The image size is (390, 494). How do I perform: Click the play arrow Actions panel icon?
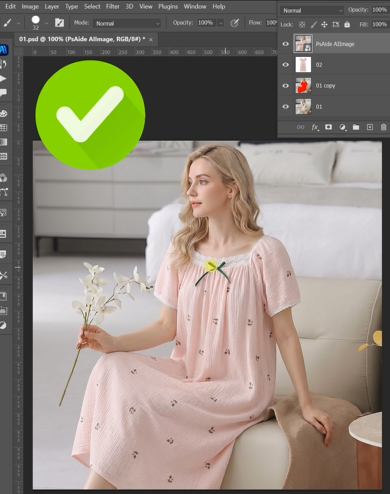pos(3,79)
